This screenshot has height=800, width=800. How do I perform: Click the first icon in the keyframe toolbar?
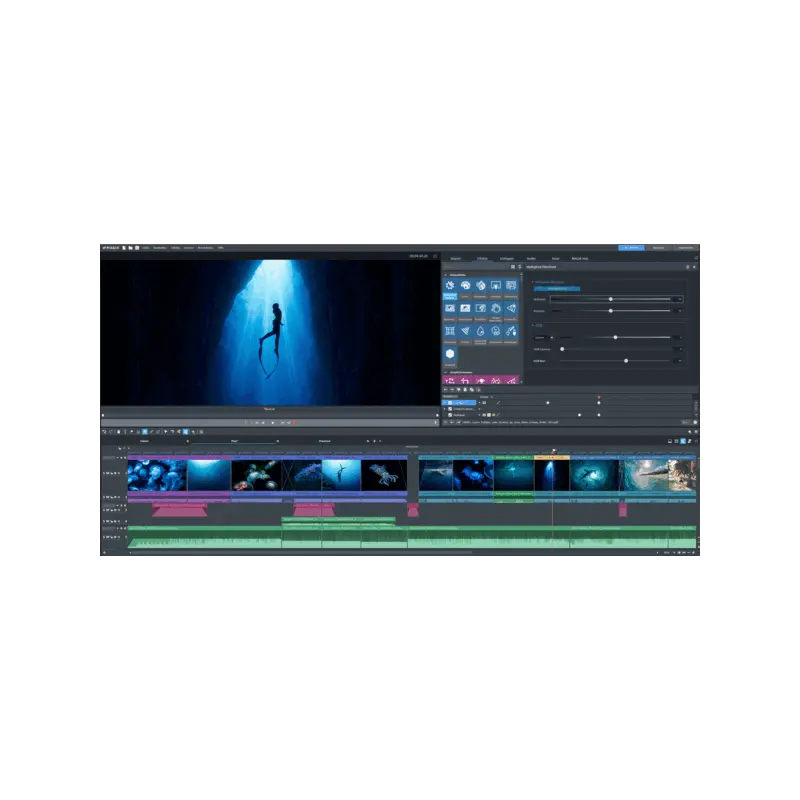pyautogui.click(x=445, y=390)
